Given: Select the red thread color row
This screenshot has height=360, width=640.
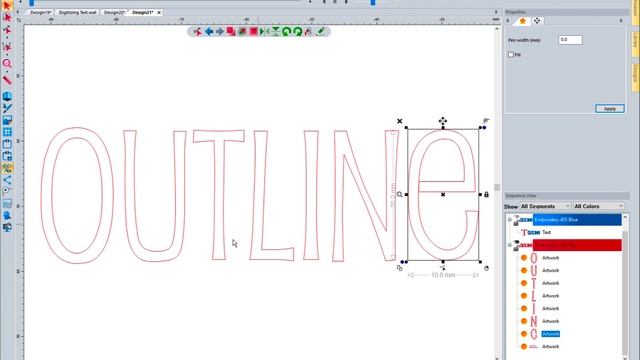Looking at the screenshot, I should coord(577,245).
